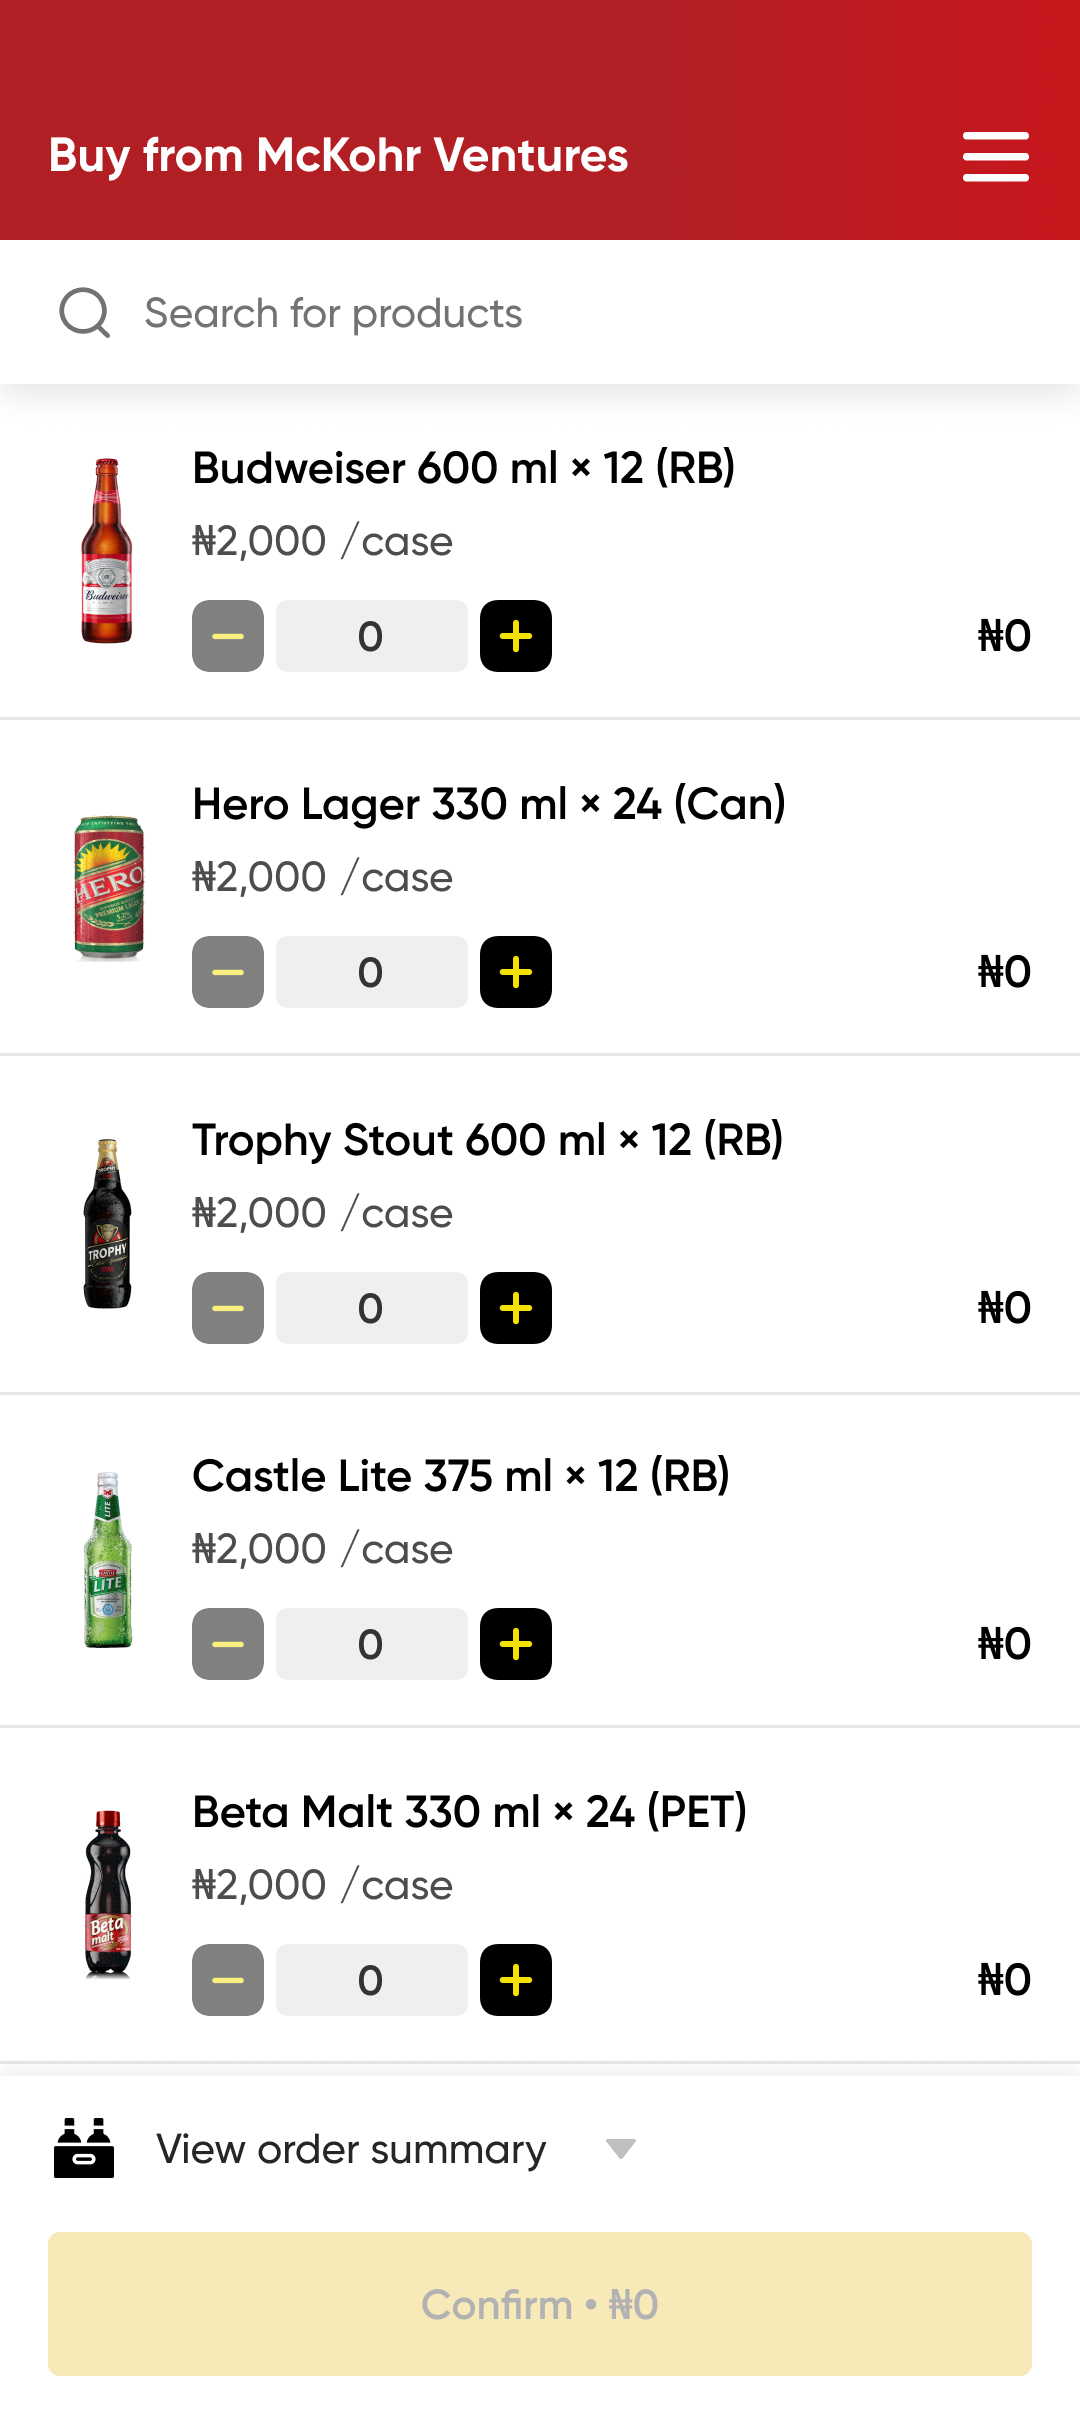
Task: Tap the order summary crate icon
Action: [x=84, y=2148]
